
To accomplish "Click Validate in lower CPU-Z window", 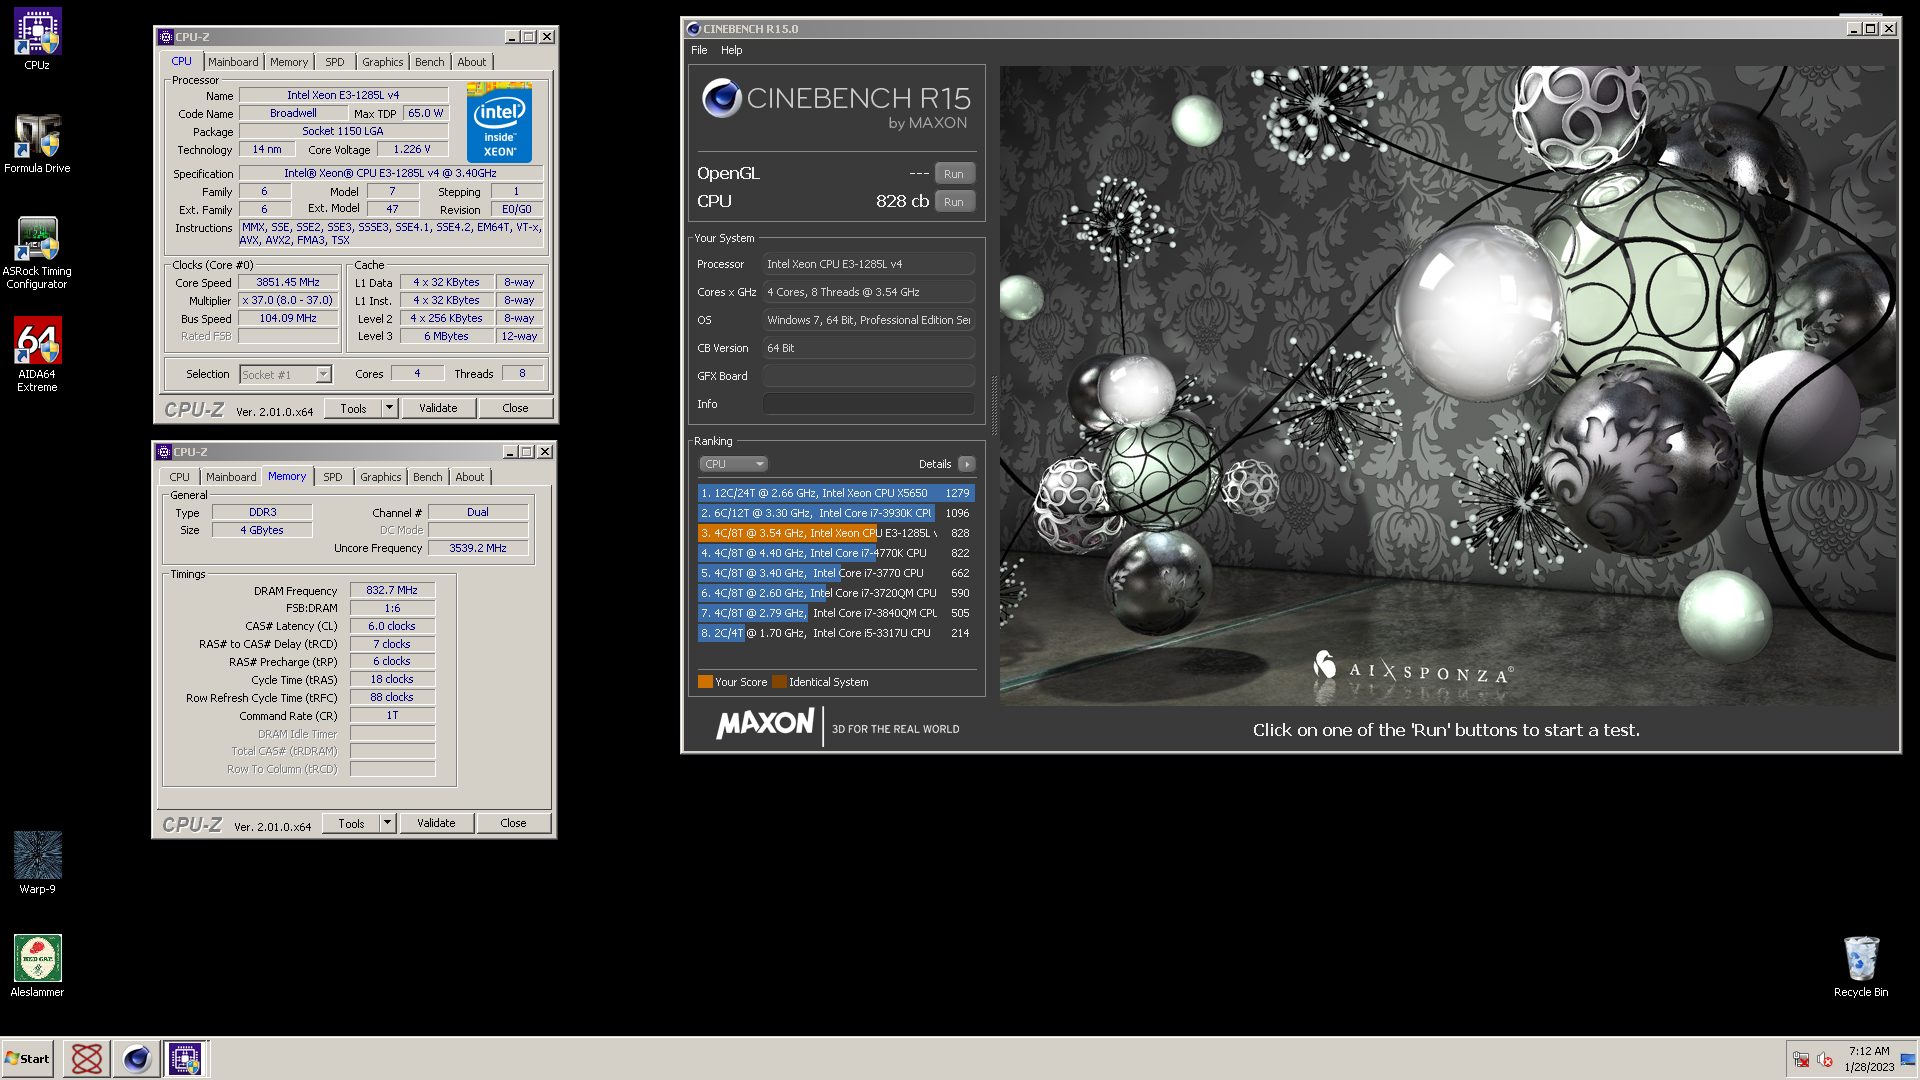I will coord(436,823).
